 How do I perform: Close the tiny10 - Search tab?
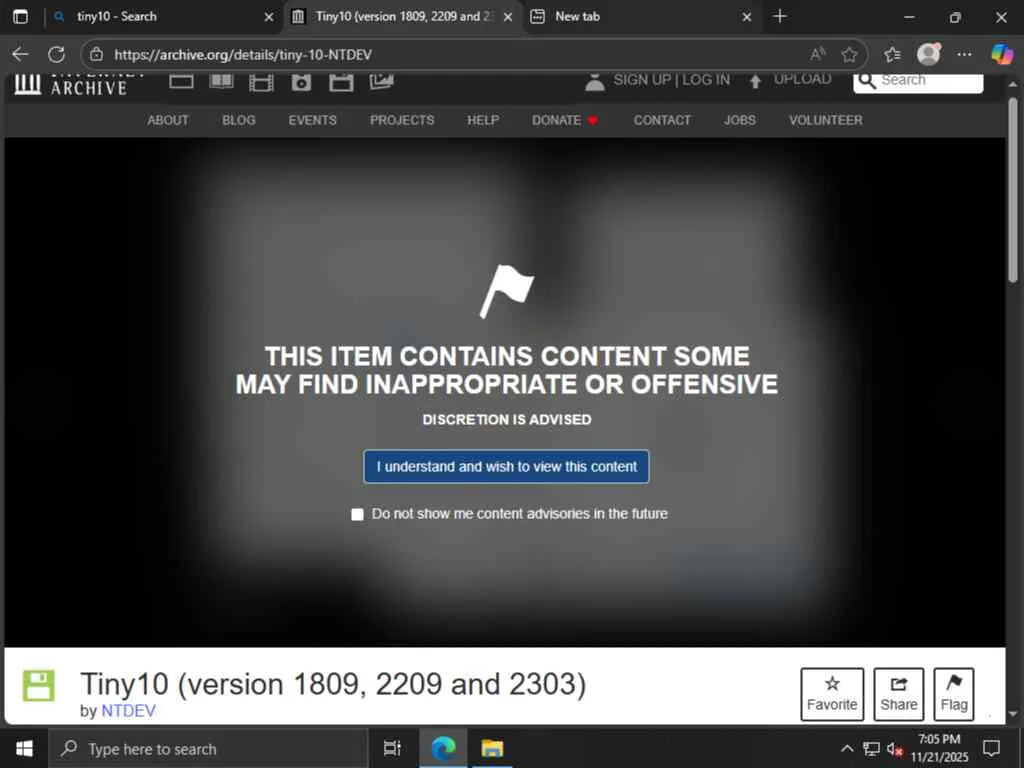click(268, 17)
